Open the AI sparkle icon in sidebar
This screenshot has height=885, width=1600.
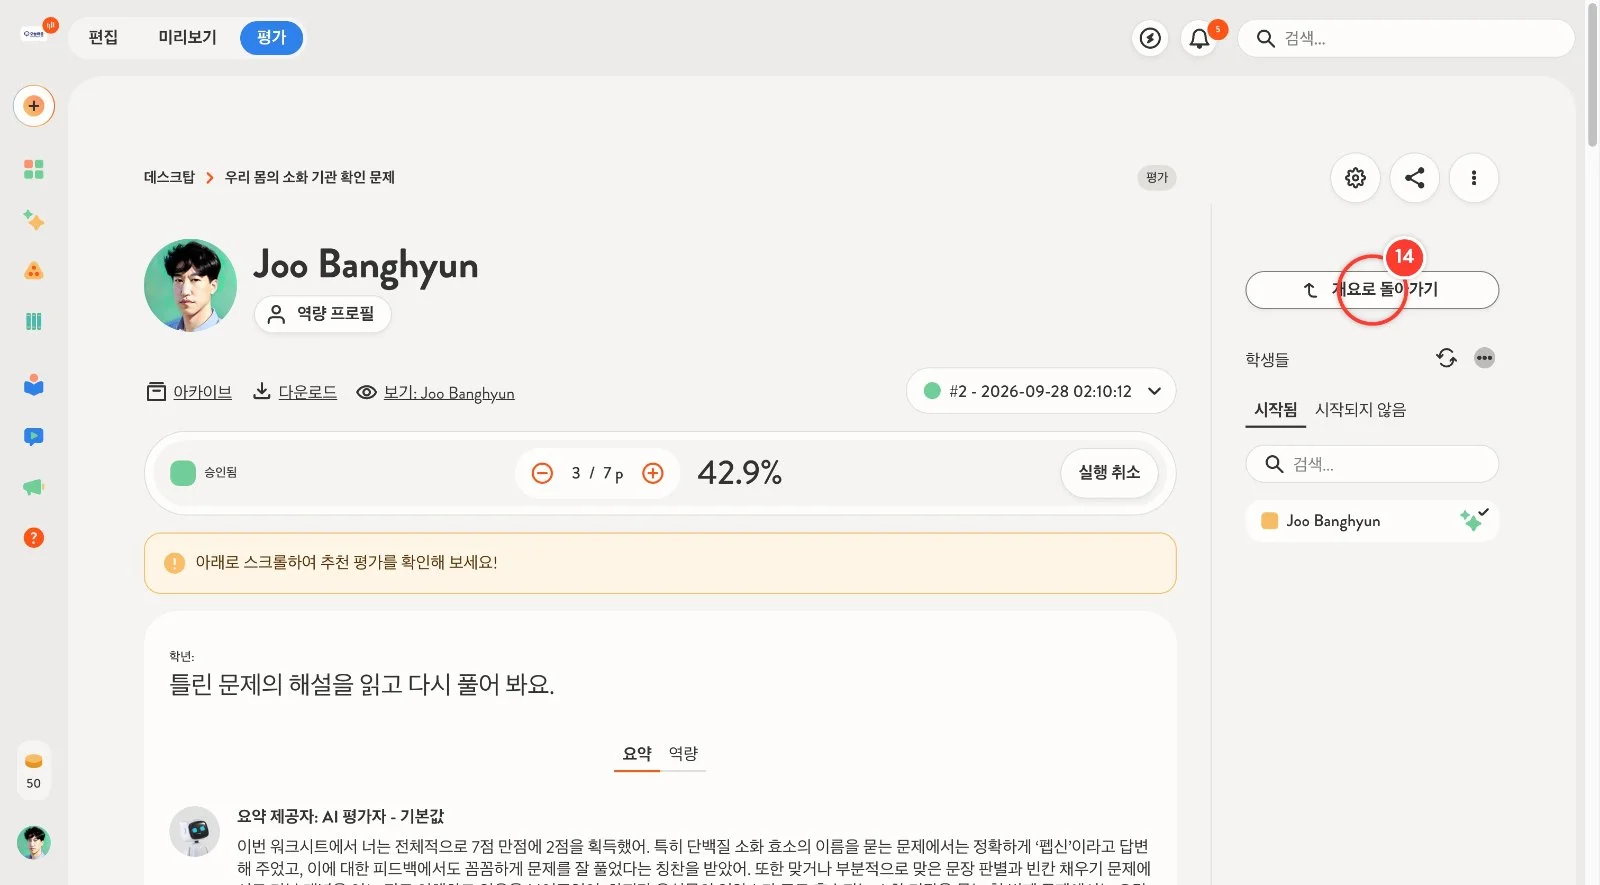34,220
